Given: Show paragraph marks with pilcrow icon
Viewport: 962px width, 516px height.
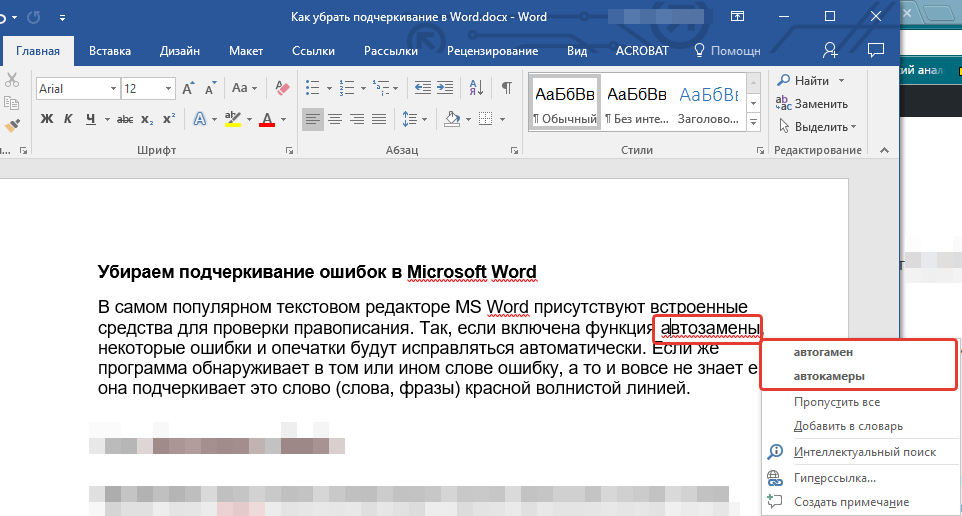Looking at the screenshot, I should [507, 88].
